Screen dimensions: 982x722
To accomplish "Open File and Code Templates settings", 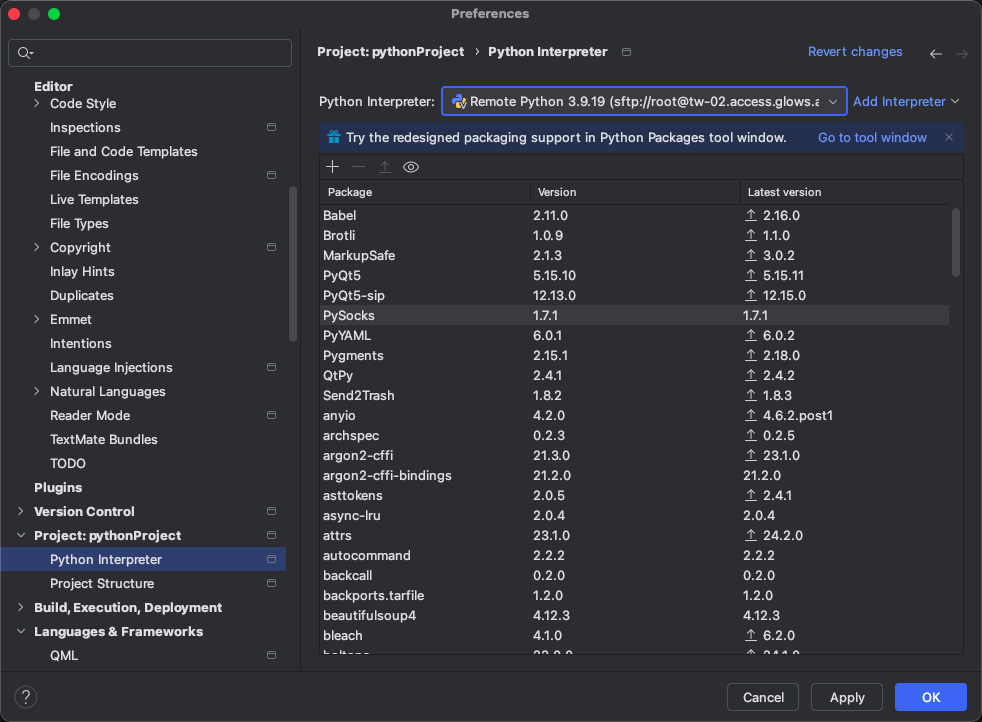I will pos(123,152).
